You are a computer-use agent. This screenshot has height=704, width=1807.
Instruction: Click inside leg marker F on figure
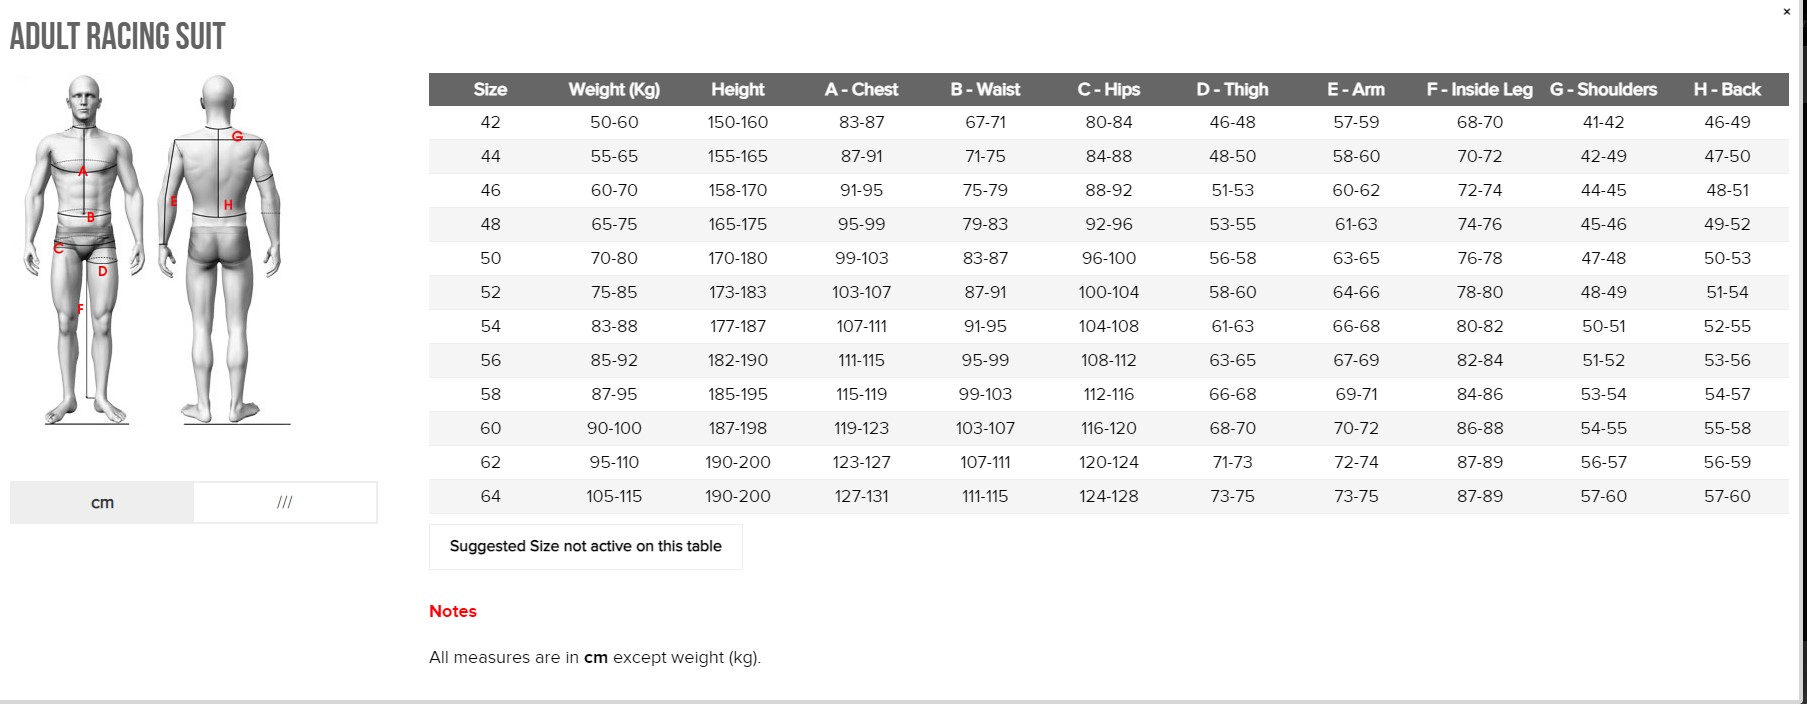[x=81, y=309]
